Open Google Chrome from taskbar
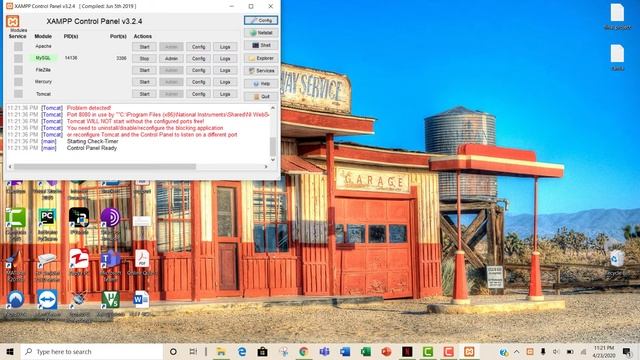This screenshot has height=360, width=640. coord(304,351)
